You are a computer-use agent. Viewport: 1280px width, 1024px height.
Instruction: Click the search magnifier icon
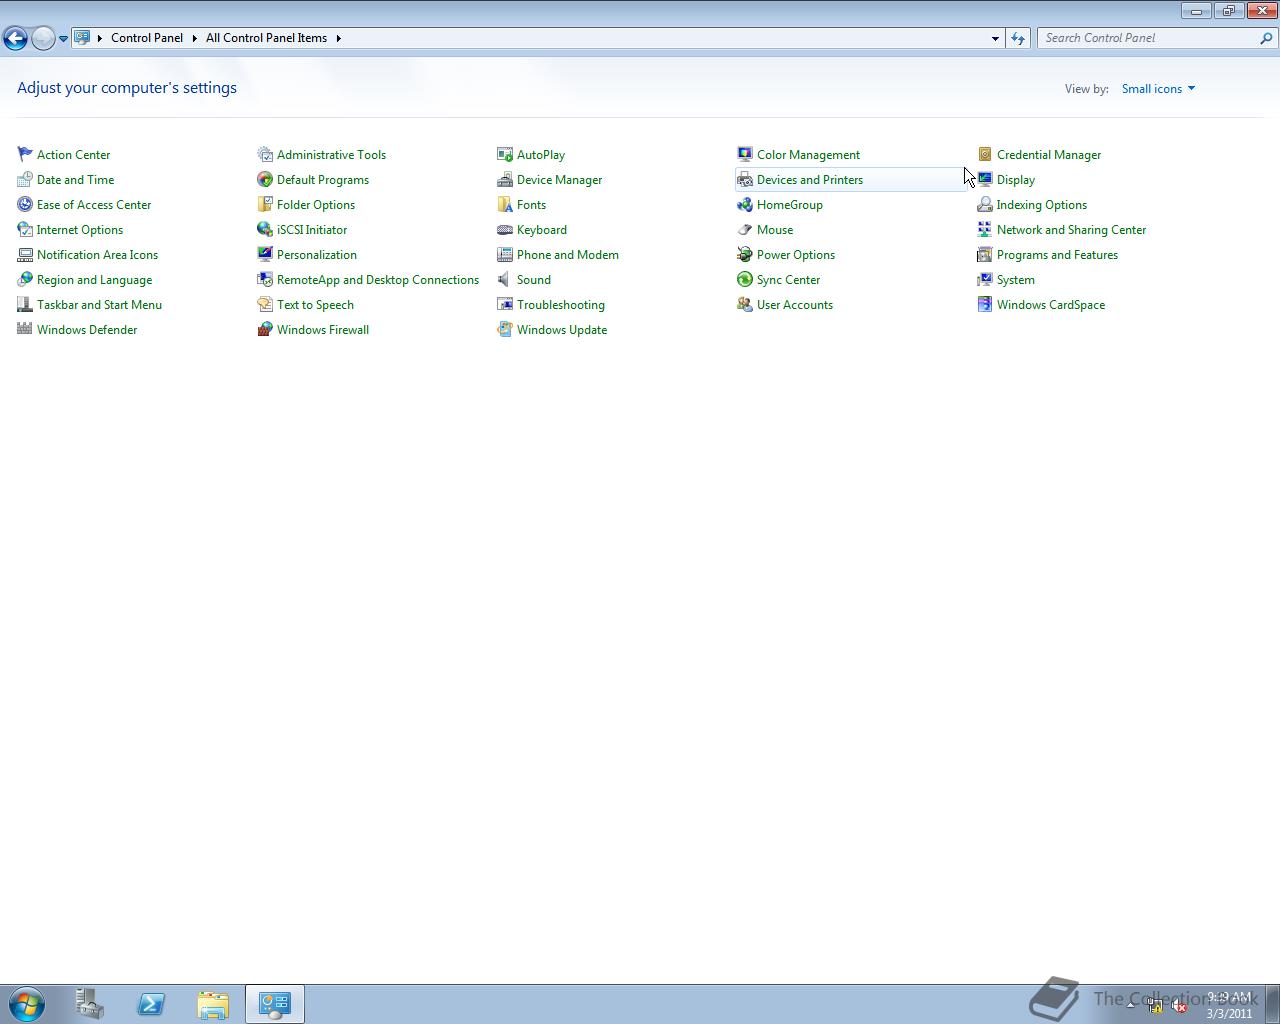coord(1267,38)
